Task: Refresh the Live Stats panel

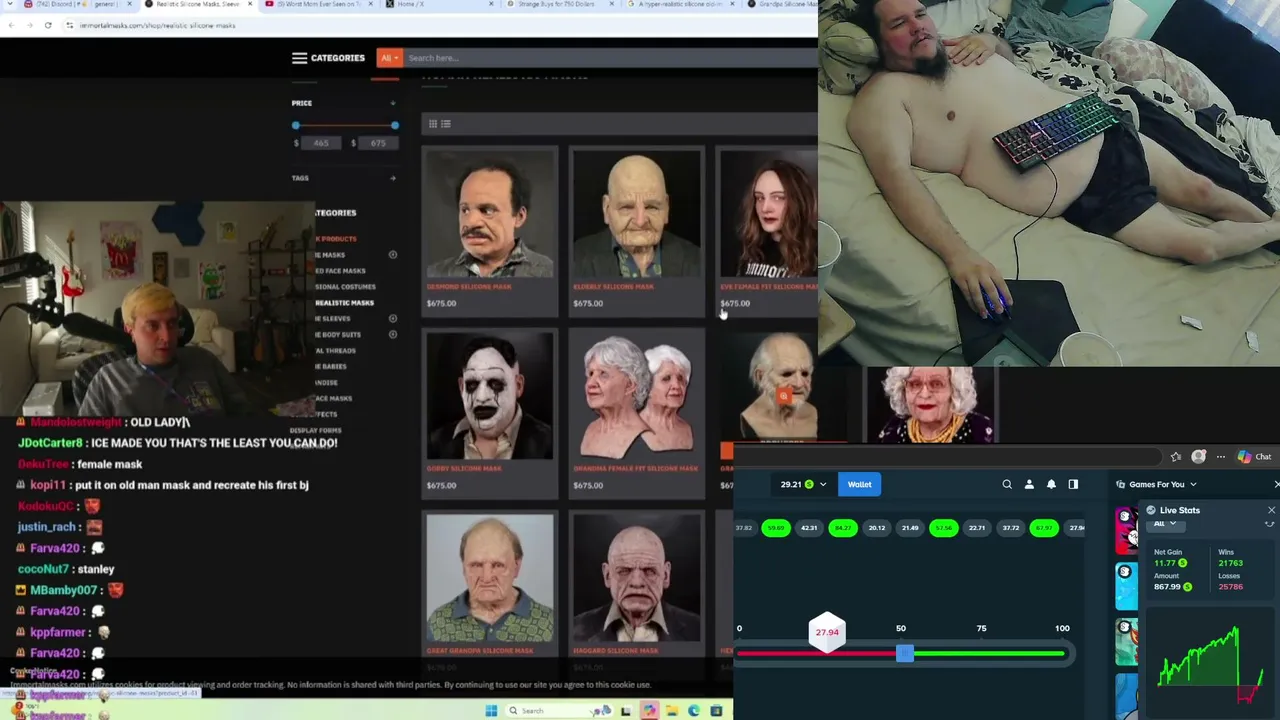Action: (x=1270, y=523)
